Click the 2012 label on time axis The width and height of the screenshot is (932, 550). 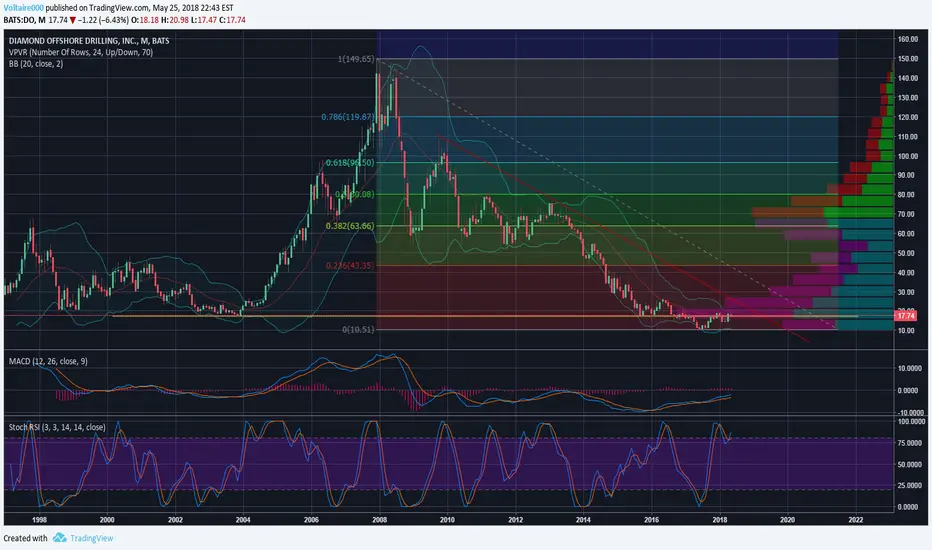pyautogui.click(x=515, y=519)
